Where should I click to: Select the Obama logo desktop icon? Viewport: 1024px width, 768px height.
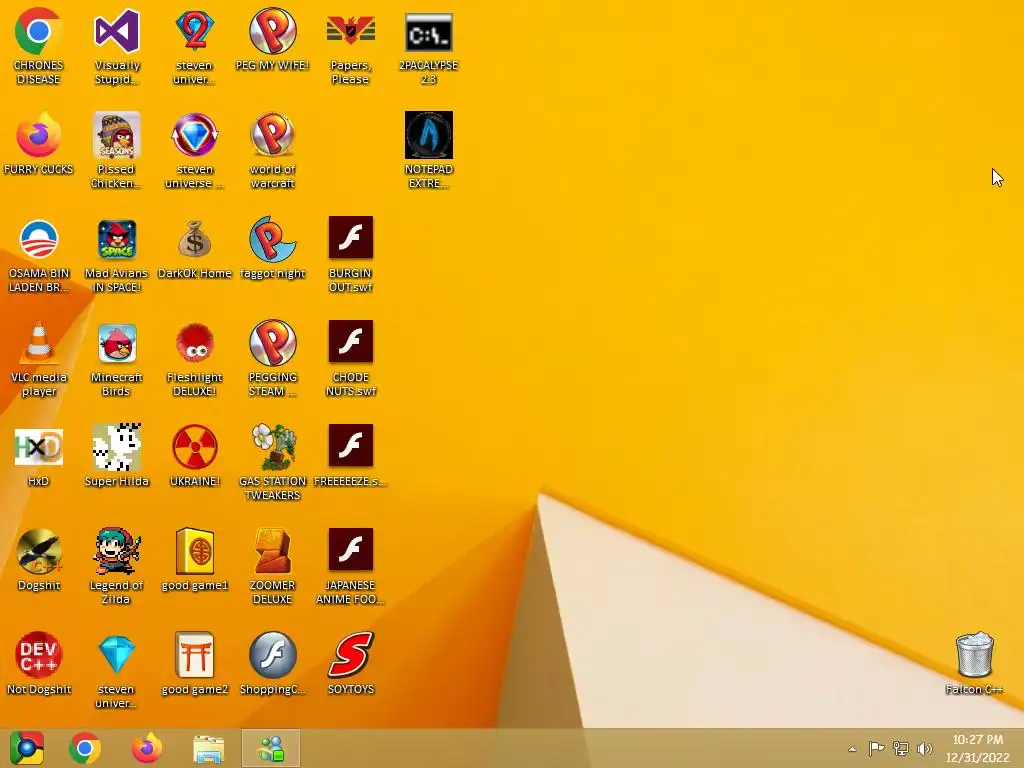point(39,239)
